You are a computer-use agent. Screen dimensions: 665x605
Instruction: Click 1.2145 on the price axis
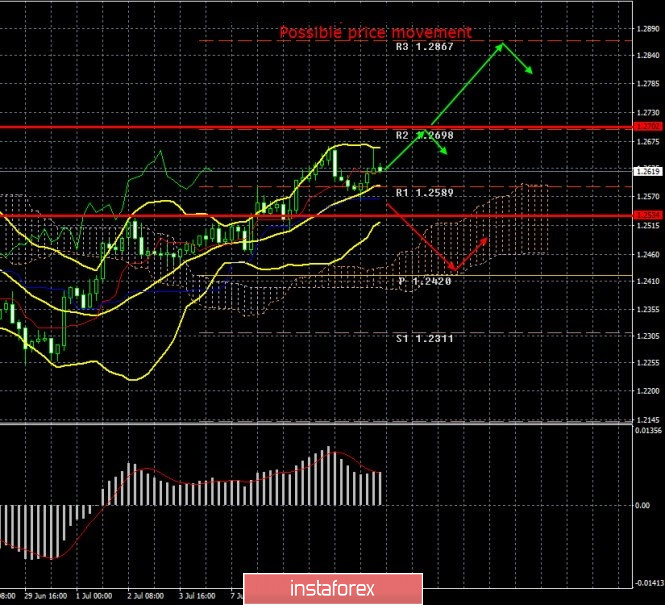pos(648,420)
